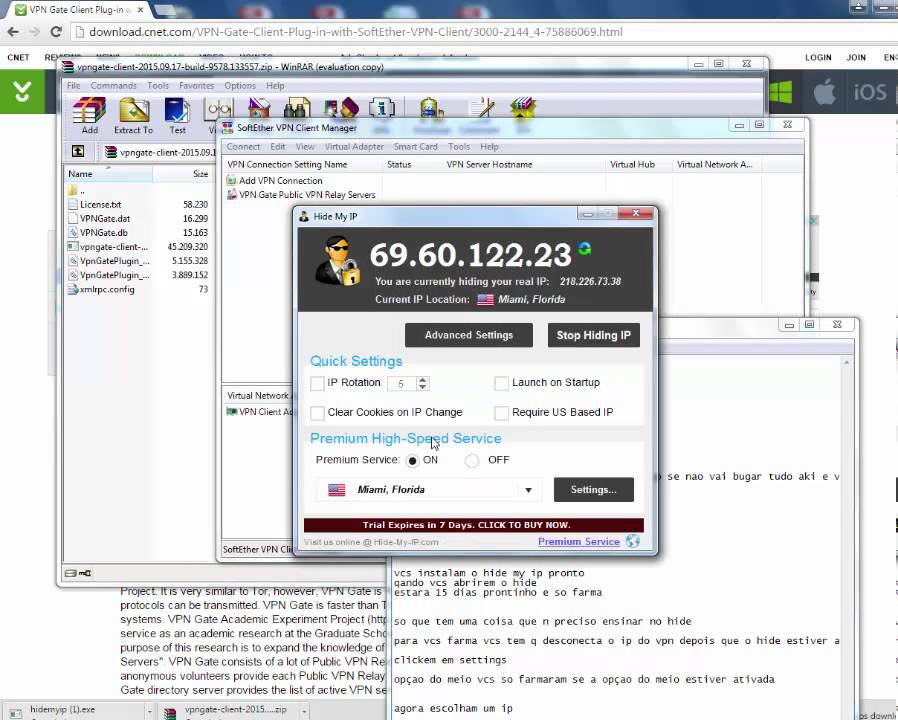Open the Premium Service link

click(578, 541)
